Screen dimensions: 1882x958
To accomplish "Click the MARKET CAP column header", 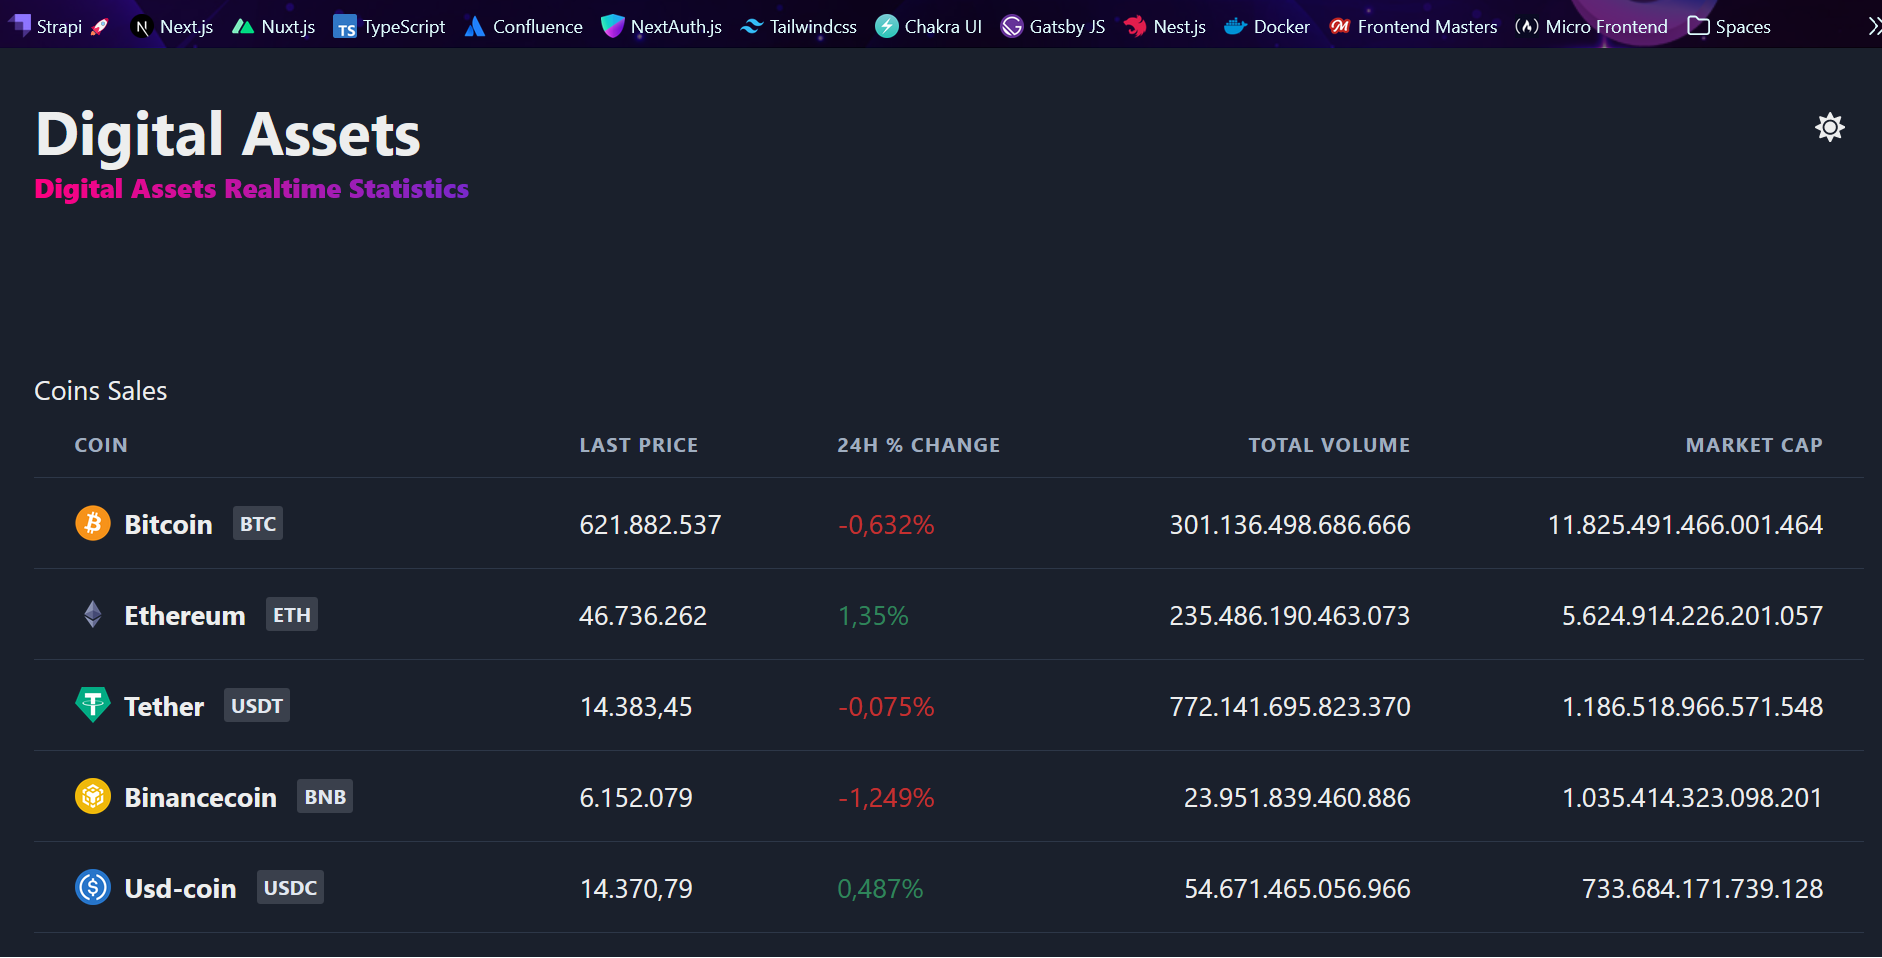I will coord(1754,445).
